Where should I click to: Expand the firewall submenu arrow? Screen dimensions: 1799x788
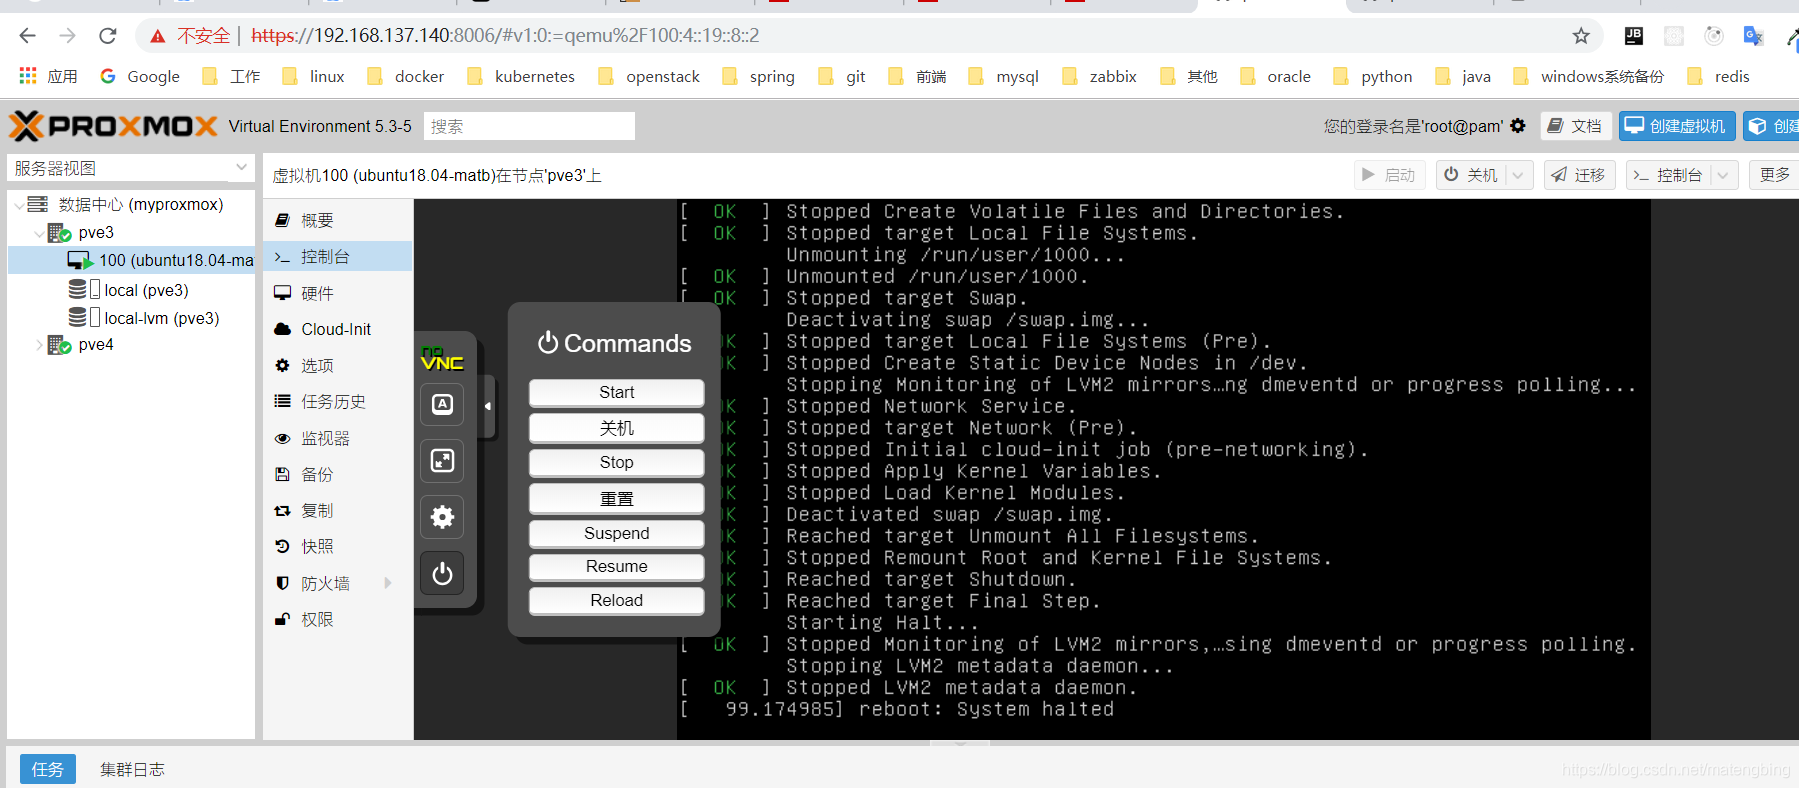point(388,583)
